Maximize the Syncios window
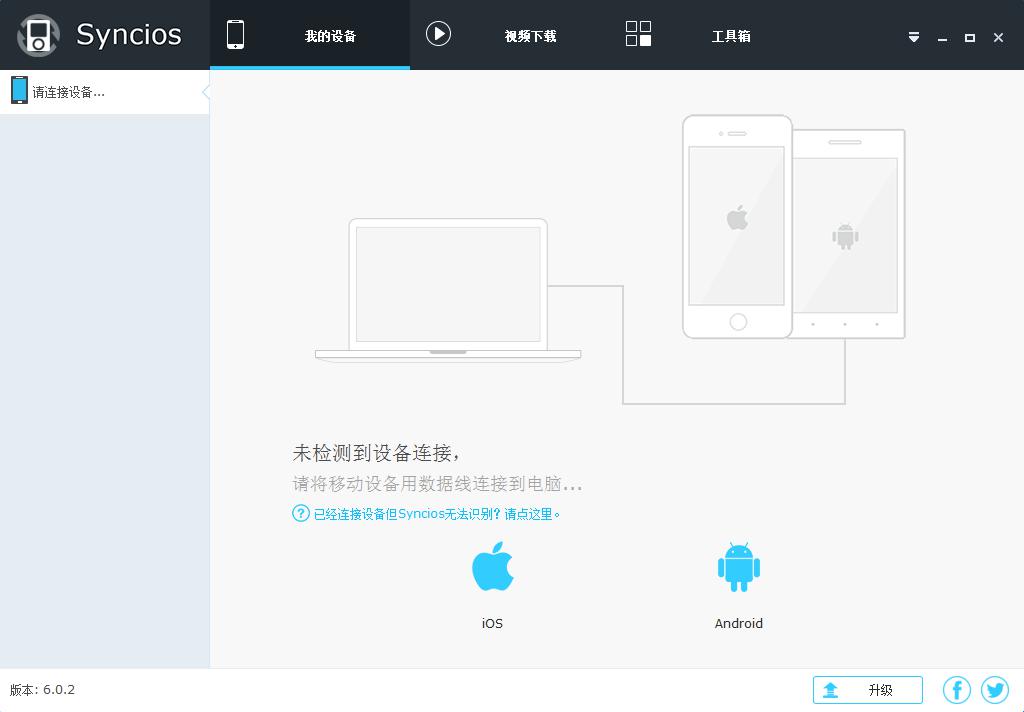The height and width of the screenshot is (712, 1024). 969,37
